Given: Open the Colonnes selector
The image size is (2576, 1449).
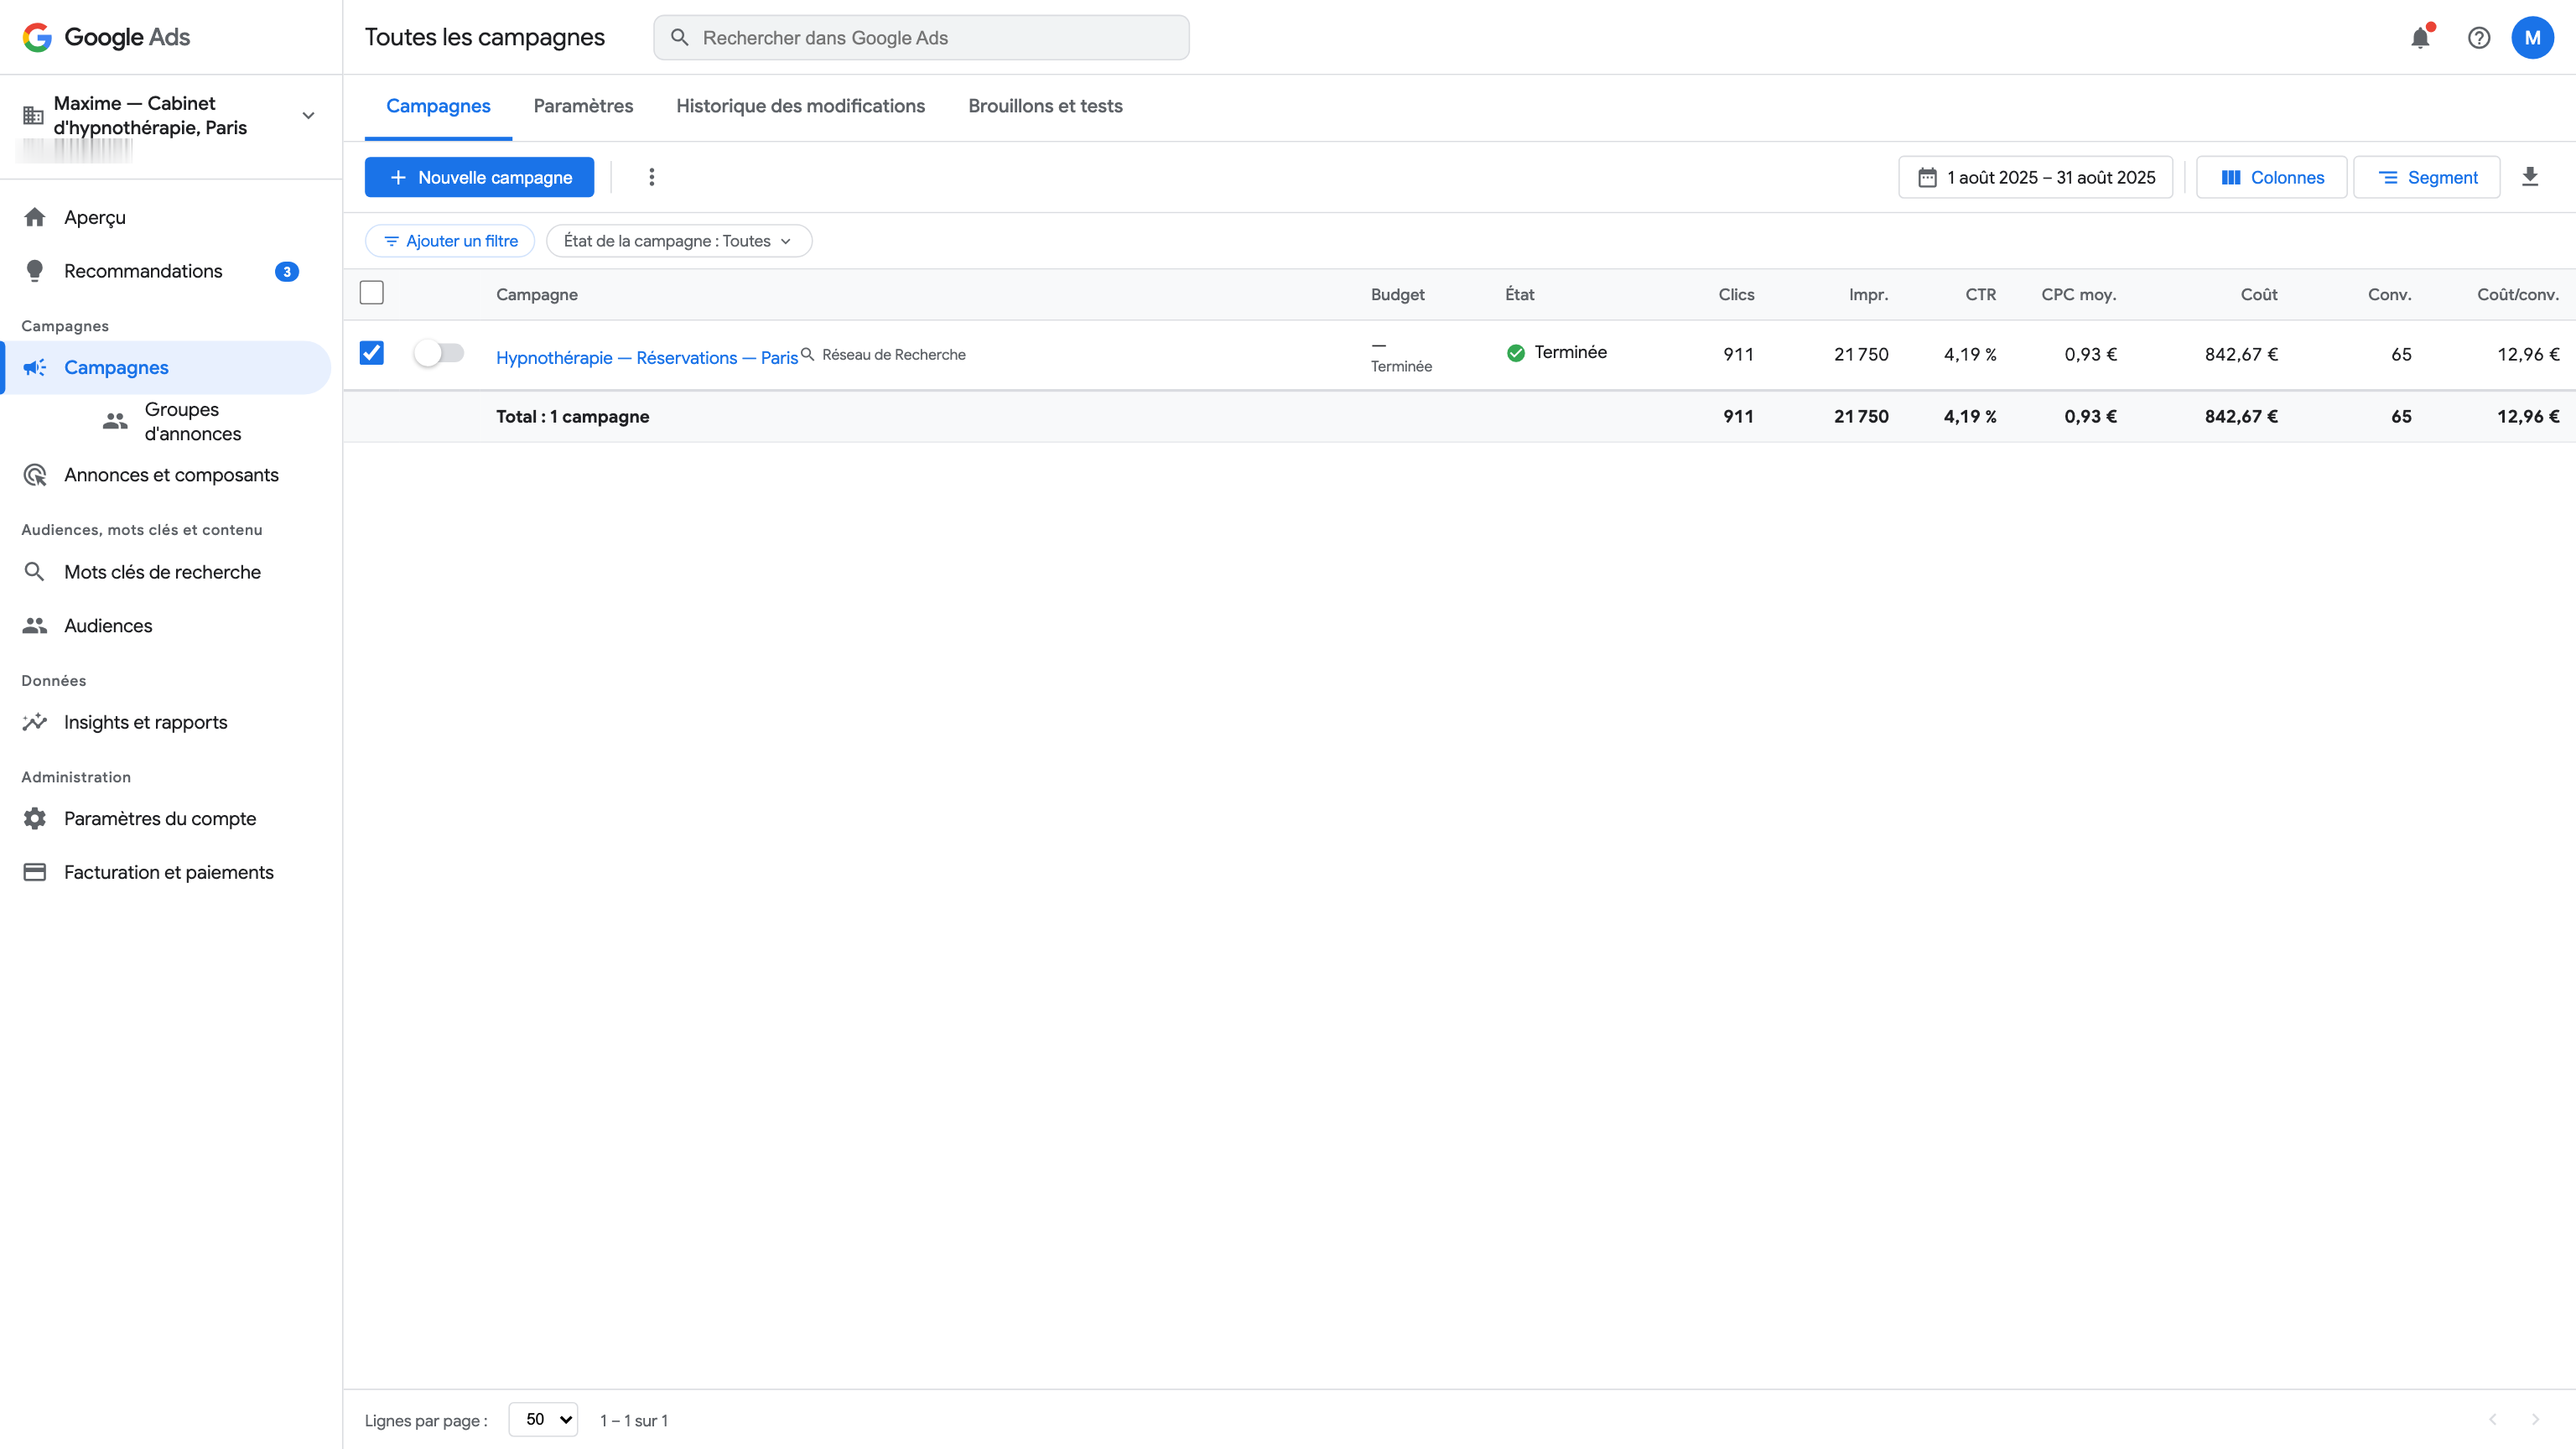Looking at the screenshot, I should tap(2271, 177).
